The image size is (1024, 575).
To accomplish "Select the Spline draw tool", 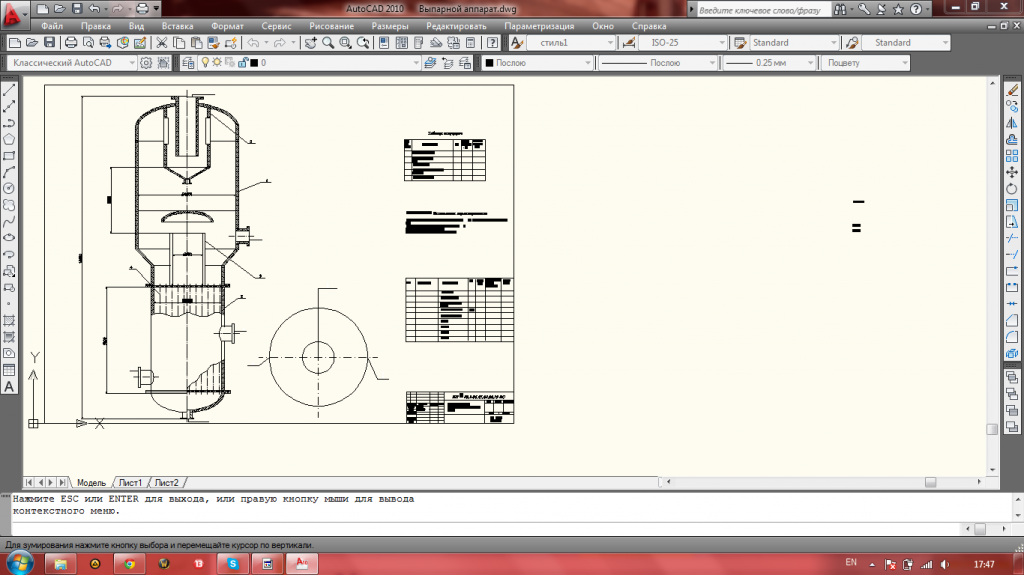I will pos(9,222).
